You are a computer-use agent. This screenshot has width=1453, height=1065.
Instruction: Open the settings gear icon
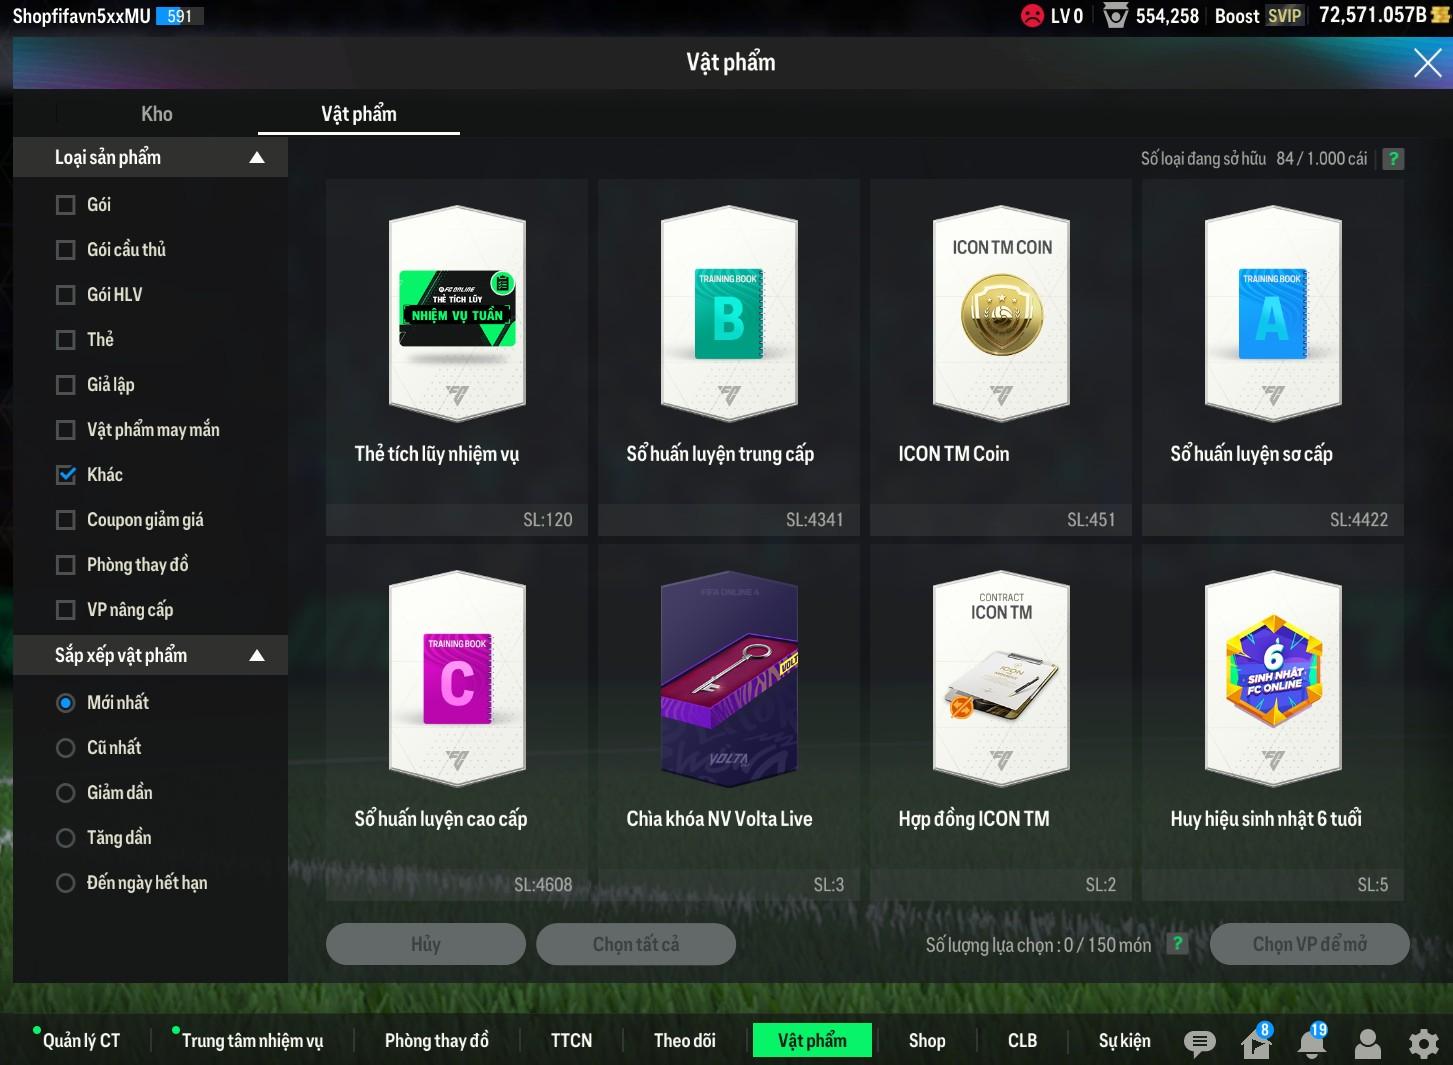[1423, 1043]
